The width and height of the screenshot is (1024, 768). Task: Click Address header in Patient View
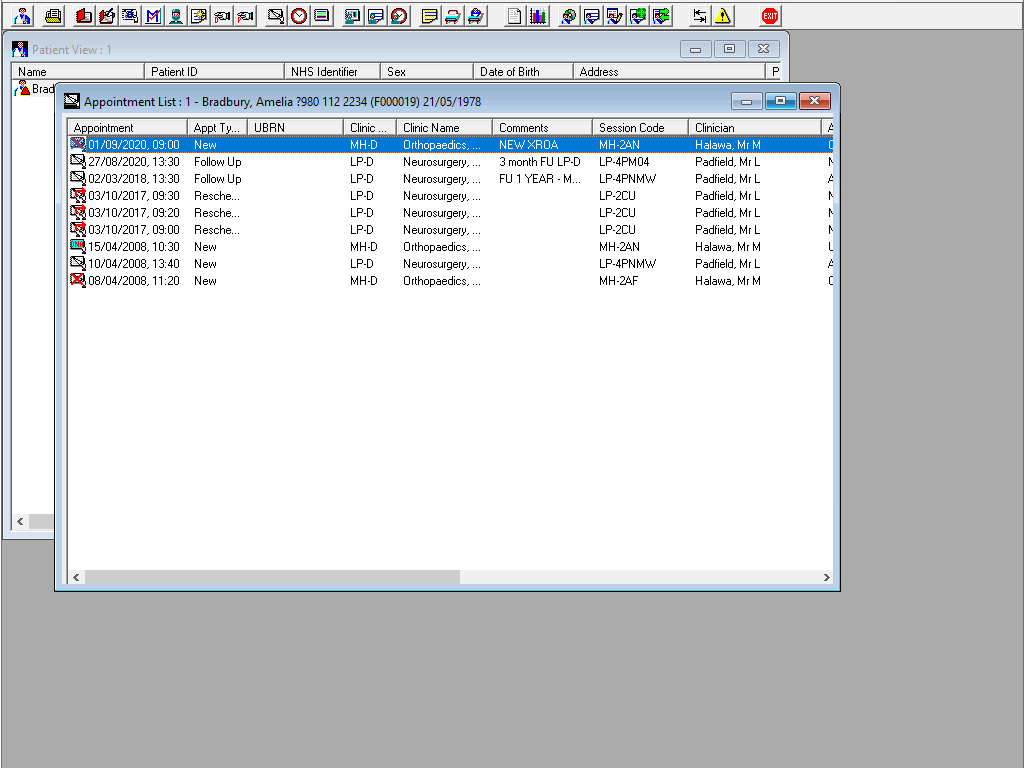tap(669, 71)
